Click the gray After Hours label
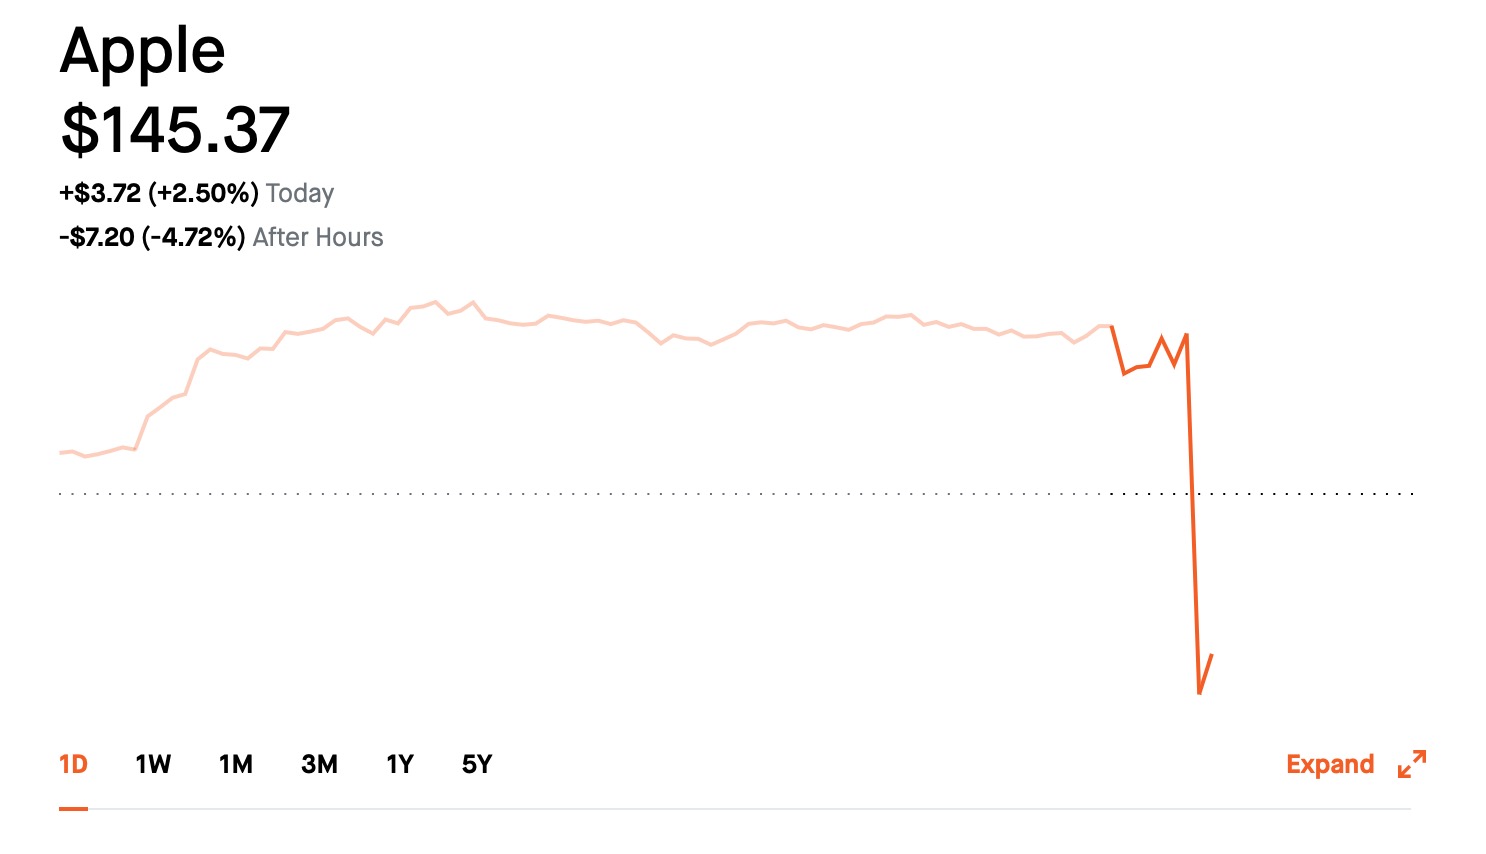1486x854 pixels. [318, 237]
